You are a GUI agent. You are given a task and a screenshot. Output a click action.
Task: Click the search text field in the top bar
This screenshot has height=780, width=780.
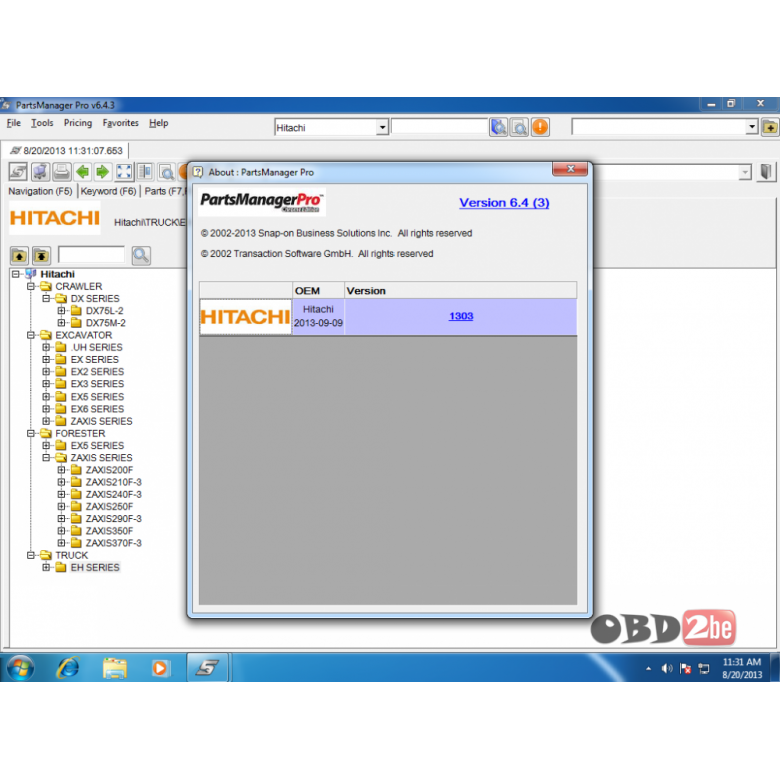tap(439, 127)
